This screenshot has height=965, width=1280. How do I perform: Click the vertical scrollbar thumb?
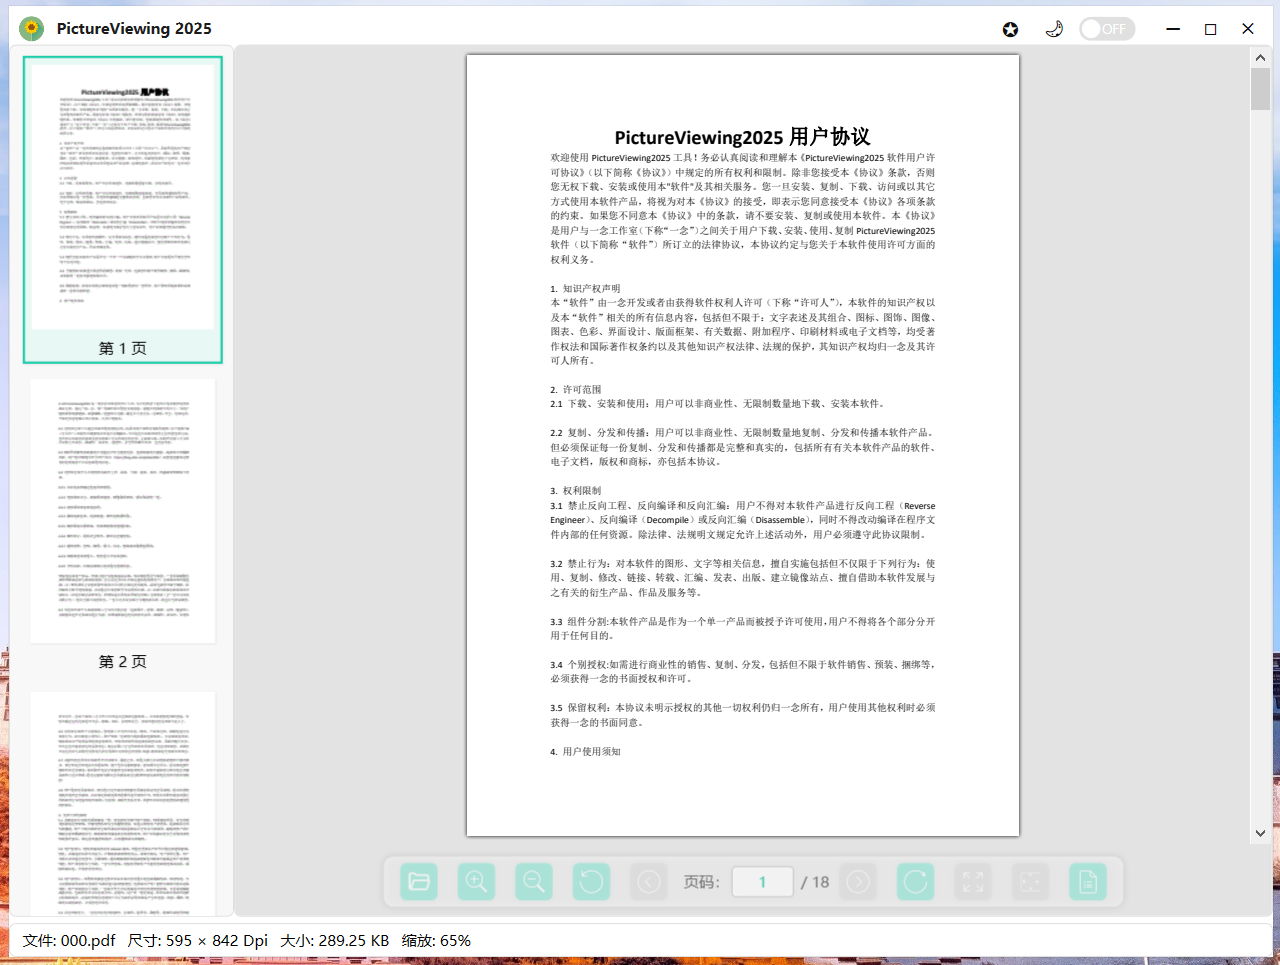[x=1260, y=89]
